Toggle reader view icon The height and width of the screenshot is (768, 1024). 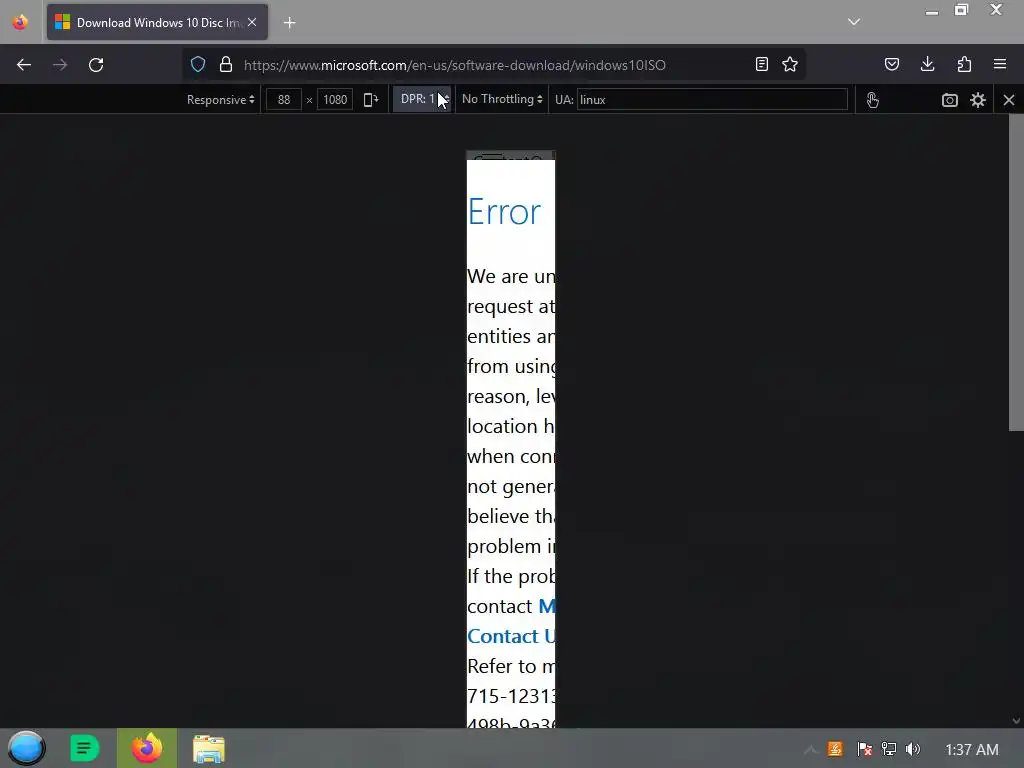(x=761, y=64)
